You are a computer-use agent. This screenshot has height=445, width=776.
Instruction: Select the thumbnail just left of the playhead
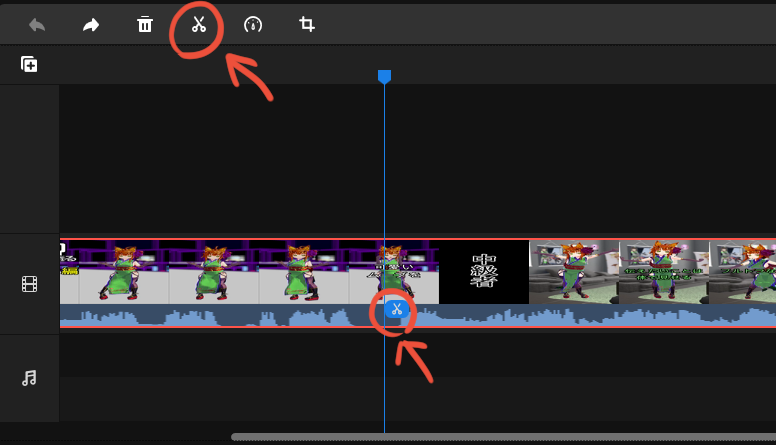pyautogui.click(x=304, y=272)
